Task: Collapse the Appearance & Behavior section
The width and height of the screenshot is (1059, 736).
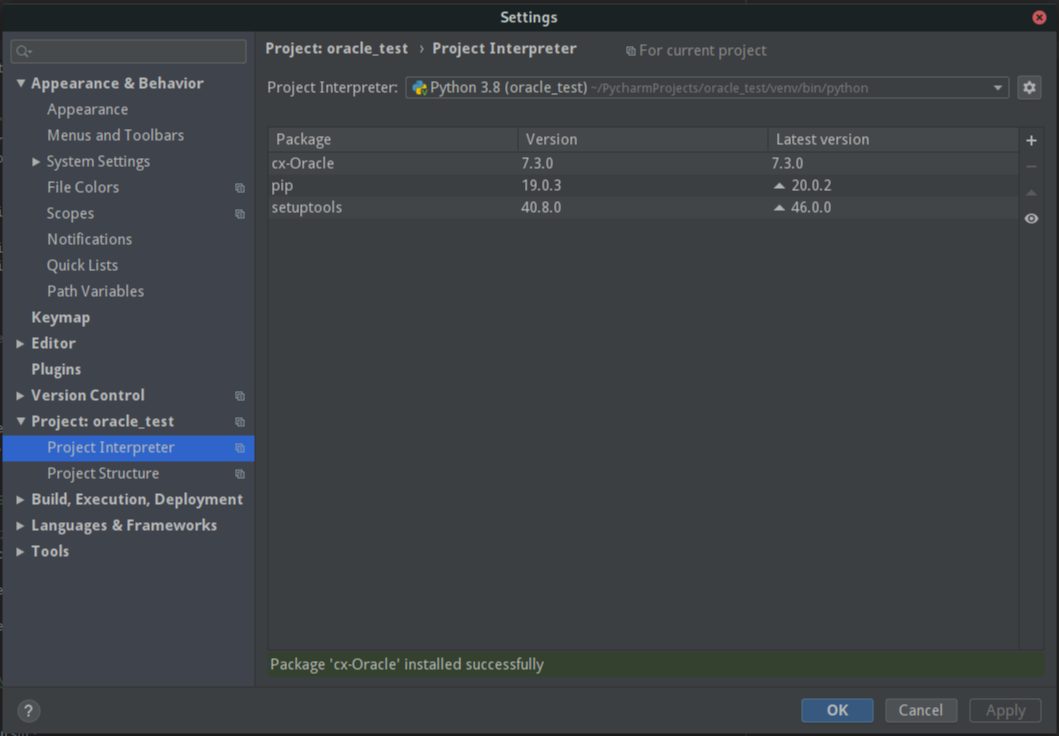Action: (x=21, y=83)
